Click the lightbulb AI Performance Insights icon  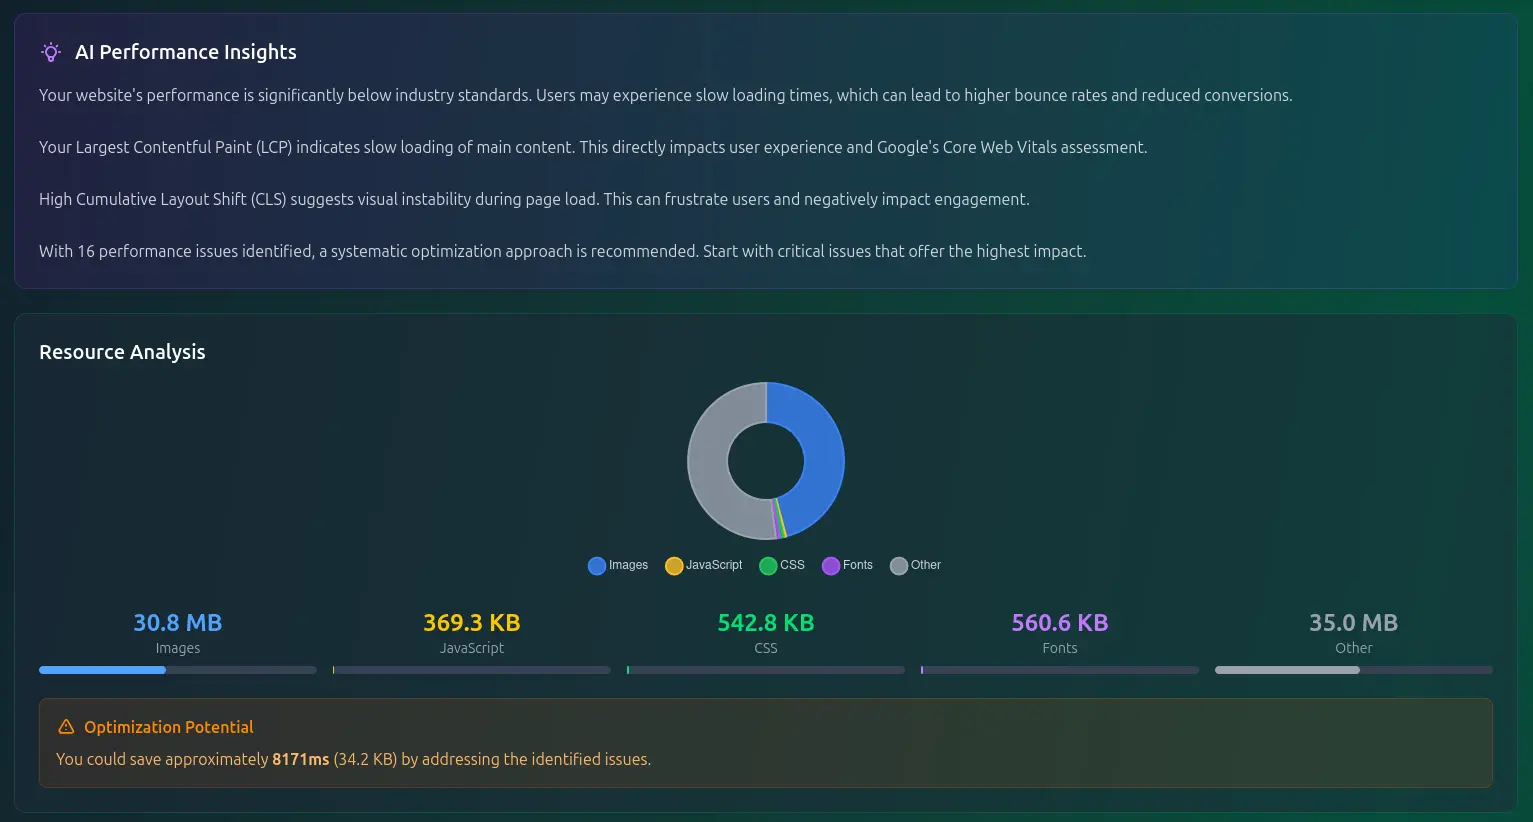[50, 52]
